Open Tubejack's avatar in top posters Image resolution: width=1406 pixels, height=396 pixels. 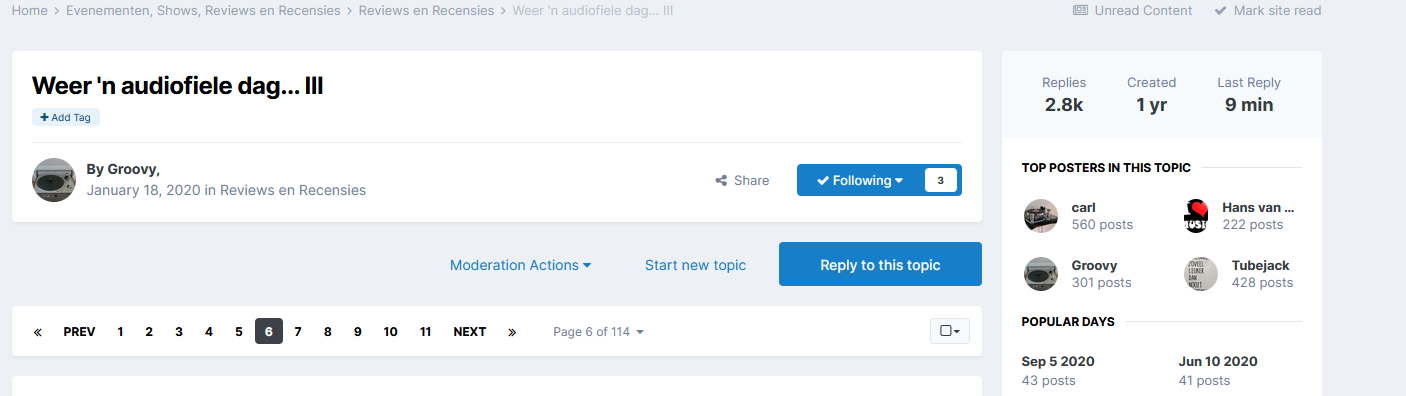1201,274
